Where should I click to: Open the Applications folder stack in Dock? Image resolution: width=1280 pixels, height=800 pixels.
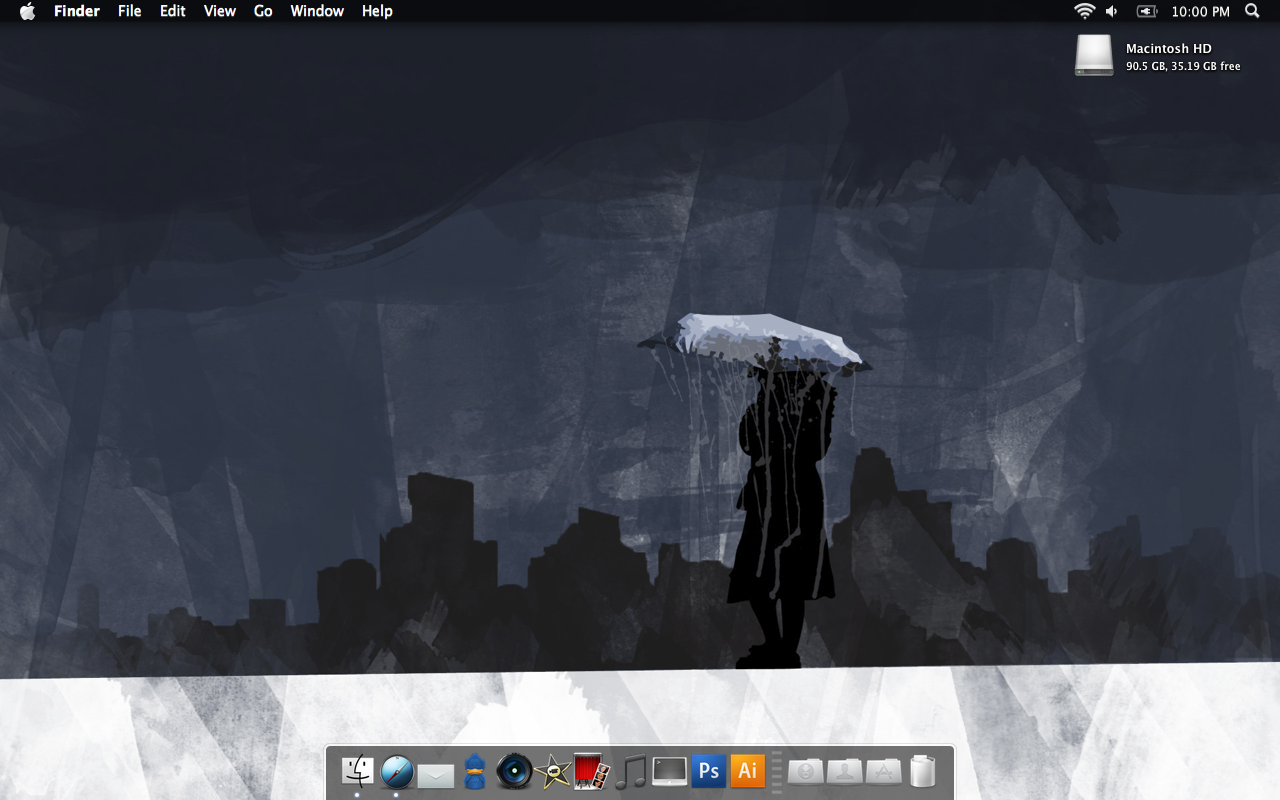point(884,772)
